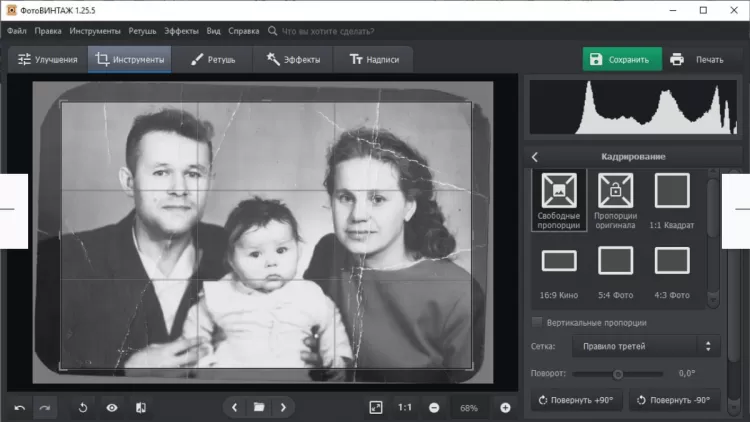
Task: Enable the Вертикальные пропорции checkbox
Action: click(x=537, y=322)
